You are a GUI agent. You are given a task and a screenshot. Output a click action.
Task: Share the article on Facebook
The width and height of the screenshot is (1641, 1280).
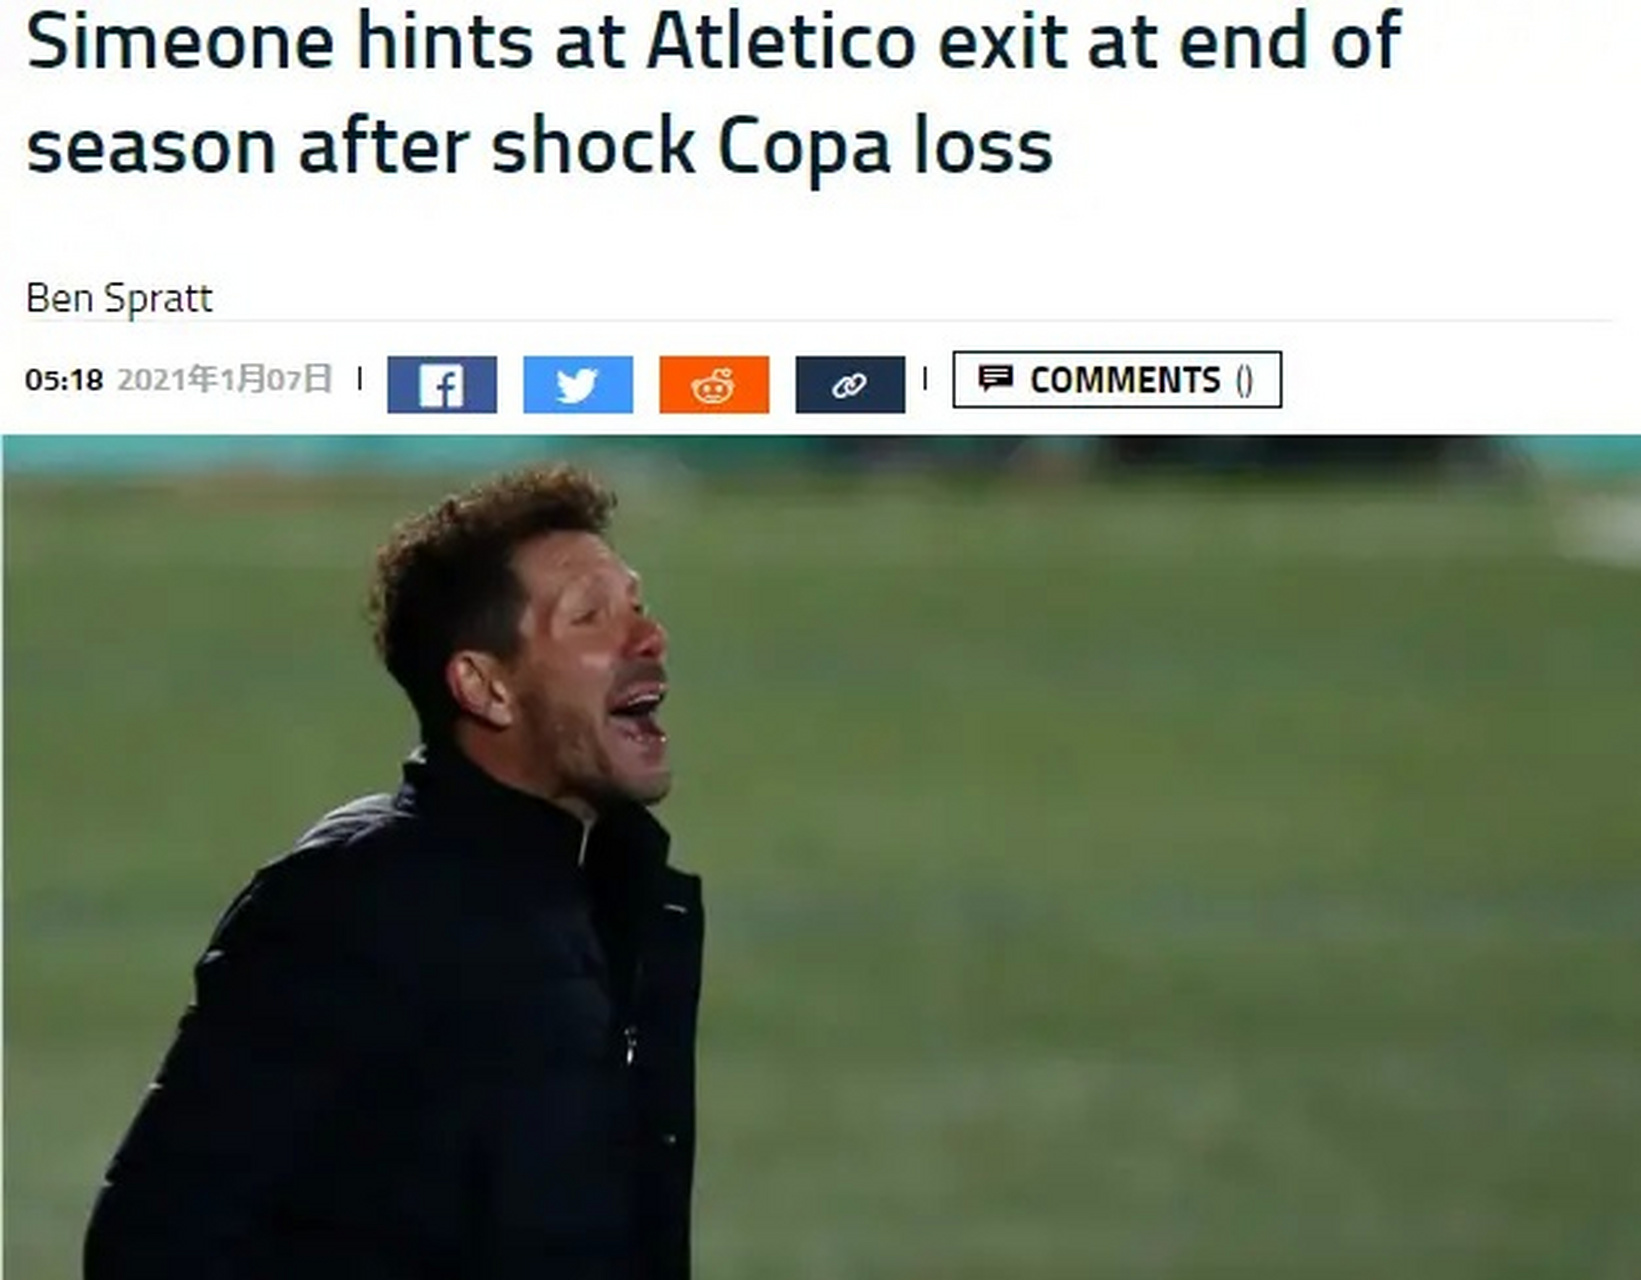pos(442,384)
